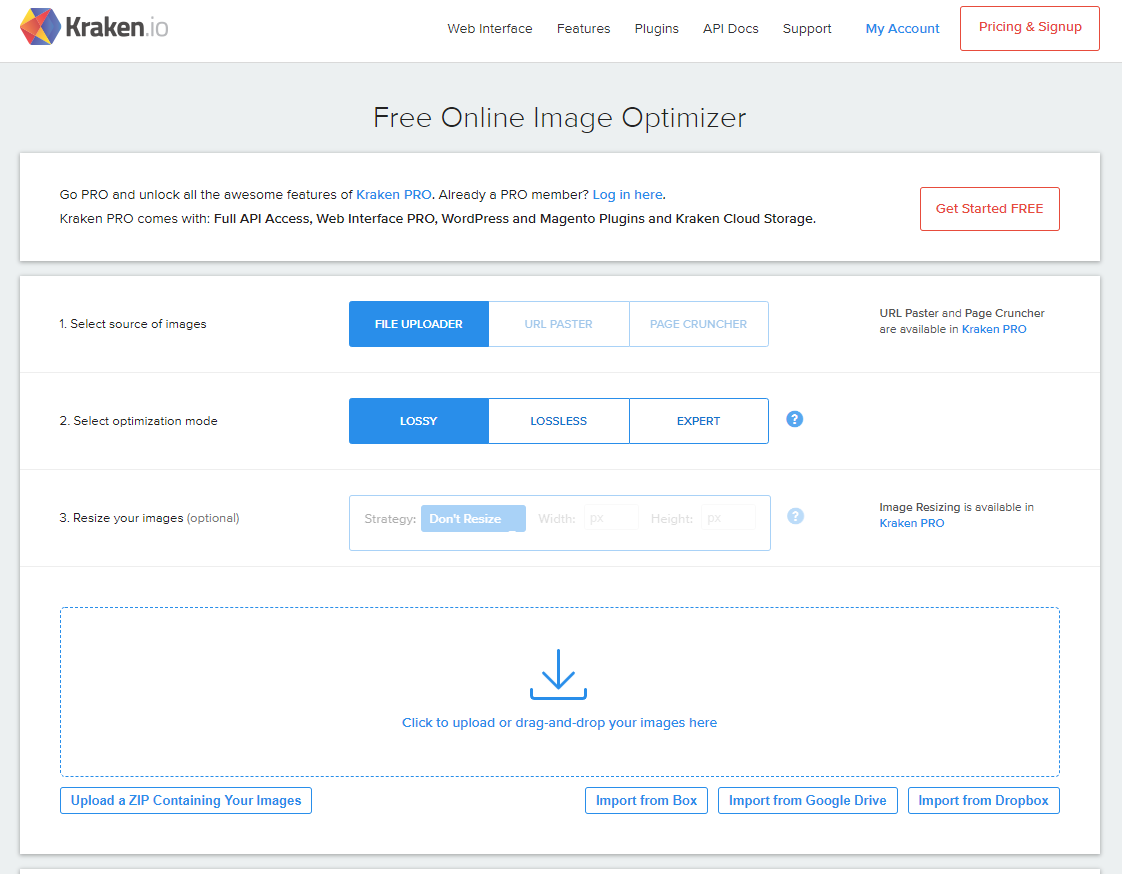
Task: Open image resizing help question icon
Action: pos(795,516)
